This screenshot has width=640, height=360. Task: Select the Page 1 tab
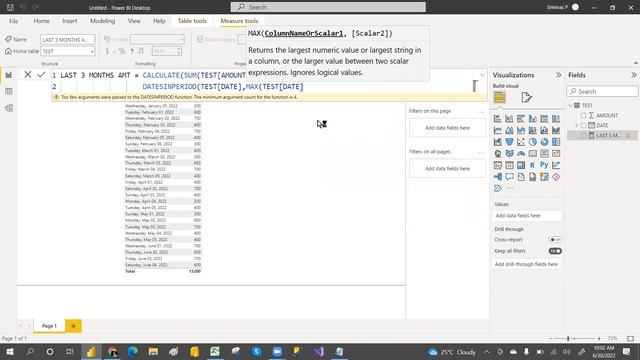click(x=49, y=326)
